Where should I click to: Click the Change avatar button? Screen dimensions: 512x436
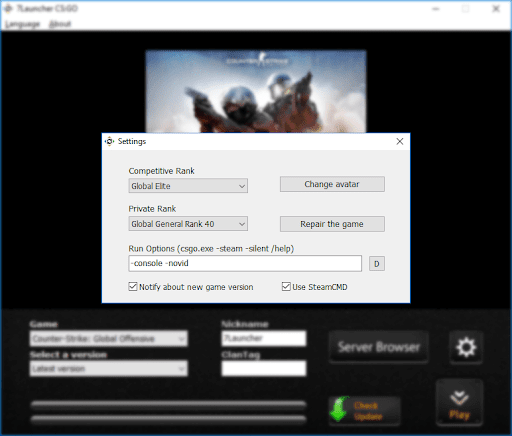pos(332,184)
